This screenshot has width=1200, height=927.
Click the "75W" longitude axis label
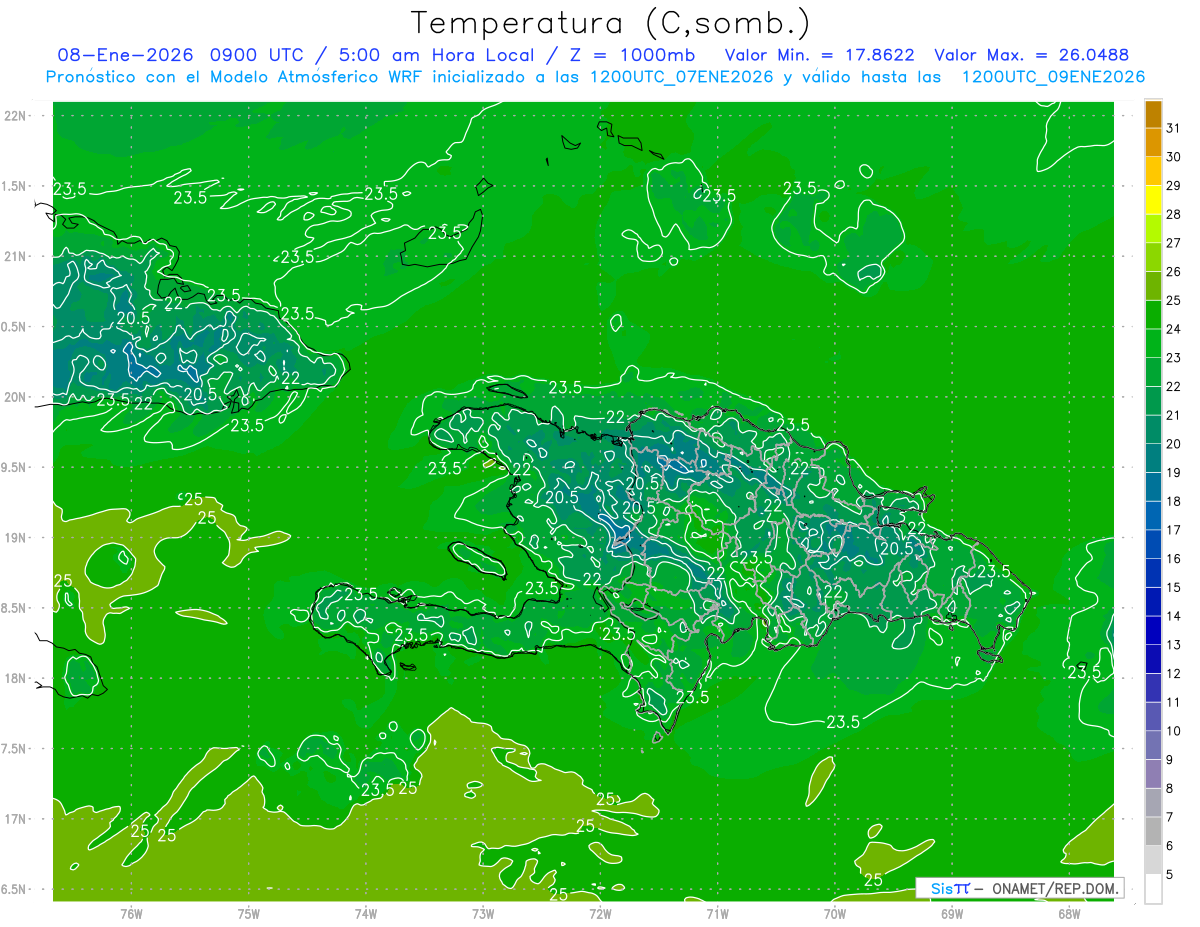(x=249, y=913)
